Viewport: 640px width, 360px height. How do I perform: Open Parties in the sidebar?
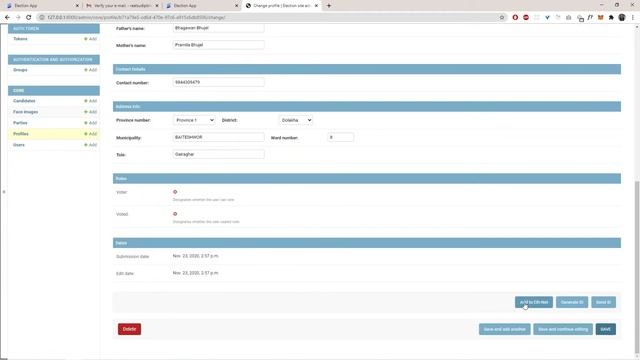point(20,123)
